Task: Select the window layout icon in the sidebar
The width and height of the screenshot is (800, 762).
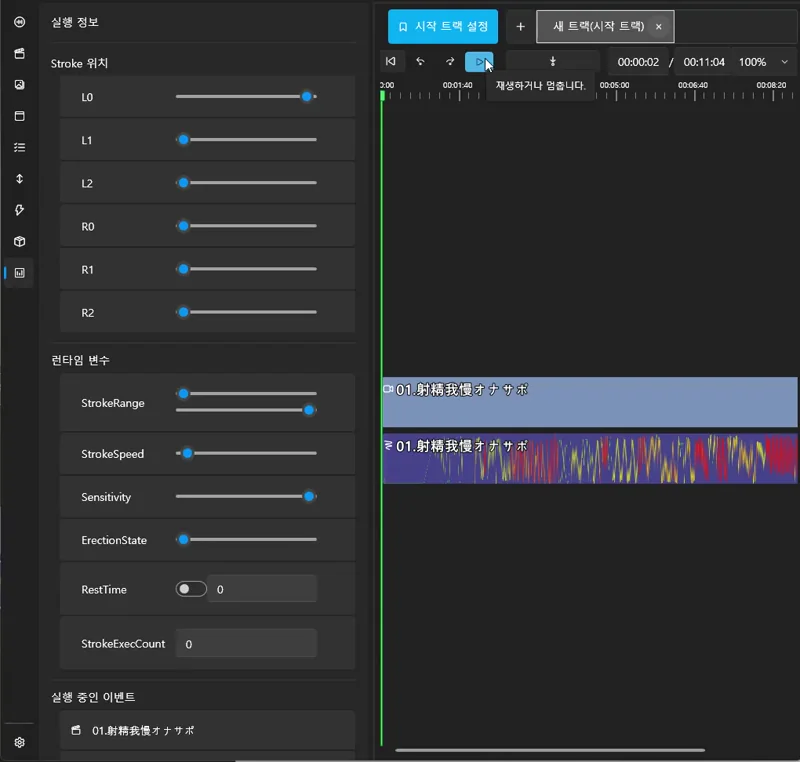Action: [18, 116]
